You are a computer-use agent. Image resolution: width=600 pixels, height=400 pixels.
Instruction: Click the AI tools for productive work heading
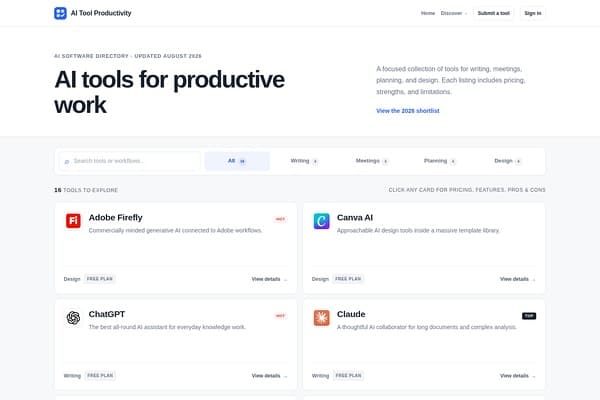(x=170, y=92)
